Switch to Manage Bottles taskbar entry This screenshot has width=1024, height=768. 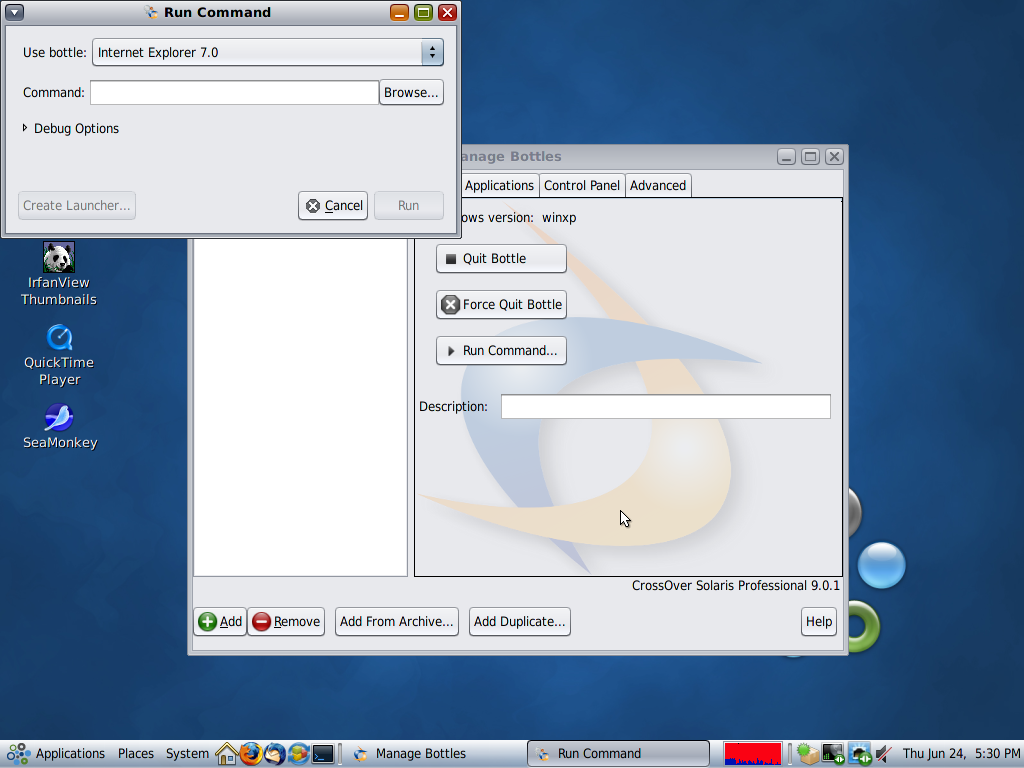point(434,754)
